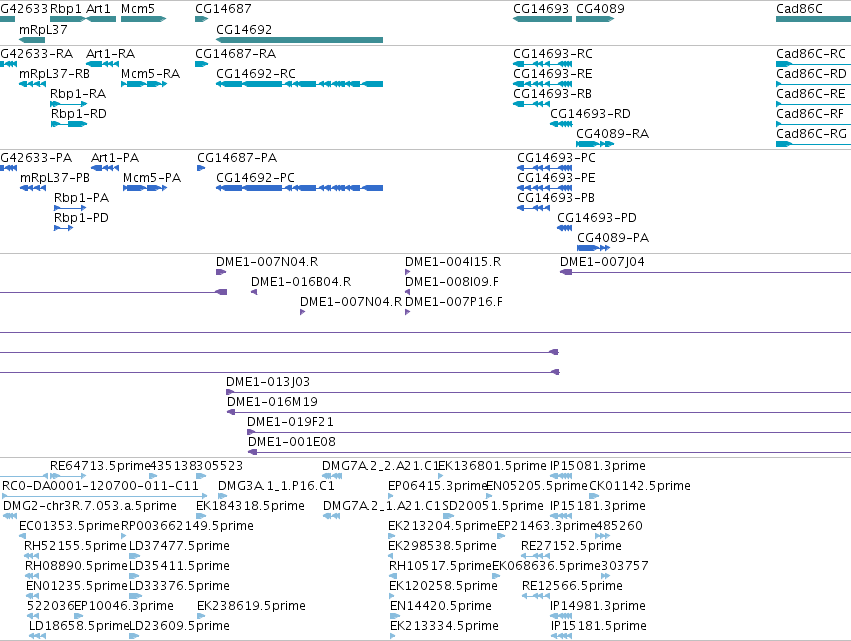Viewport: 851px width, 641px height.
Task: Click the DME1-016B04.R clone label
Action: coord(301,282)
